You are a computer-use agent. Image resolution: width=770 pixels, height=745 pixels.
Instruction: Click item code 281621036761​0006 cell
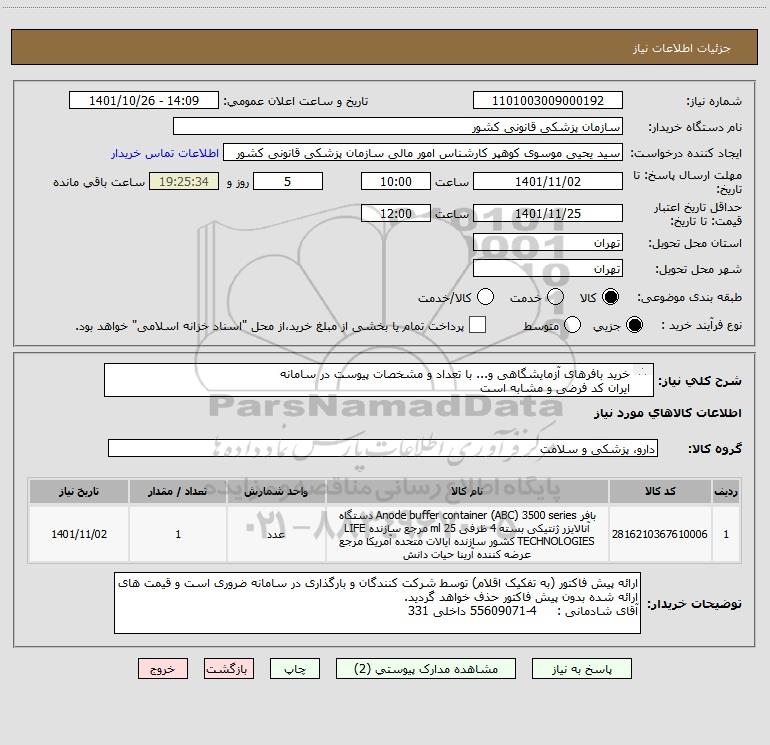coord(660,534)
